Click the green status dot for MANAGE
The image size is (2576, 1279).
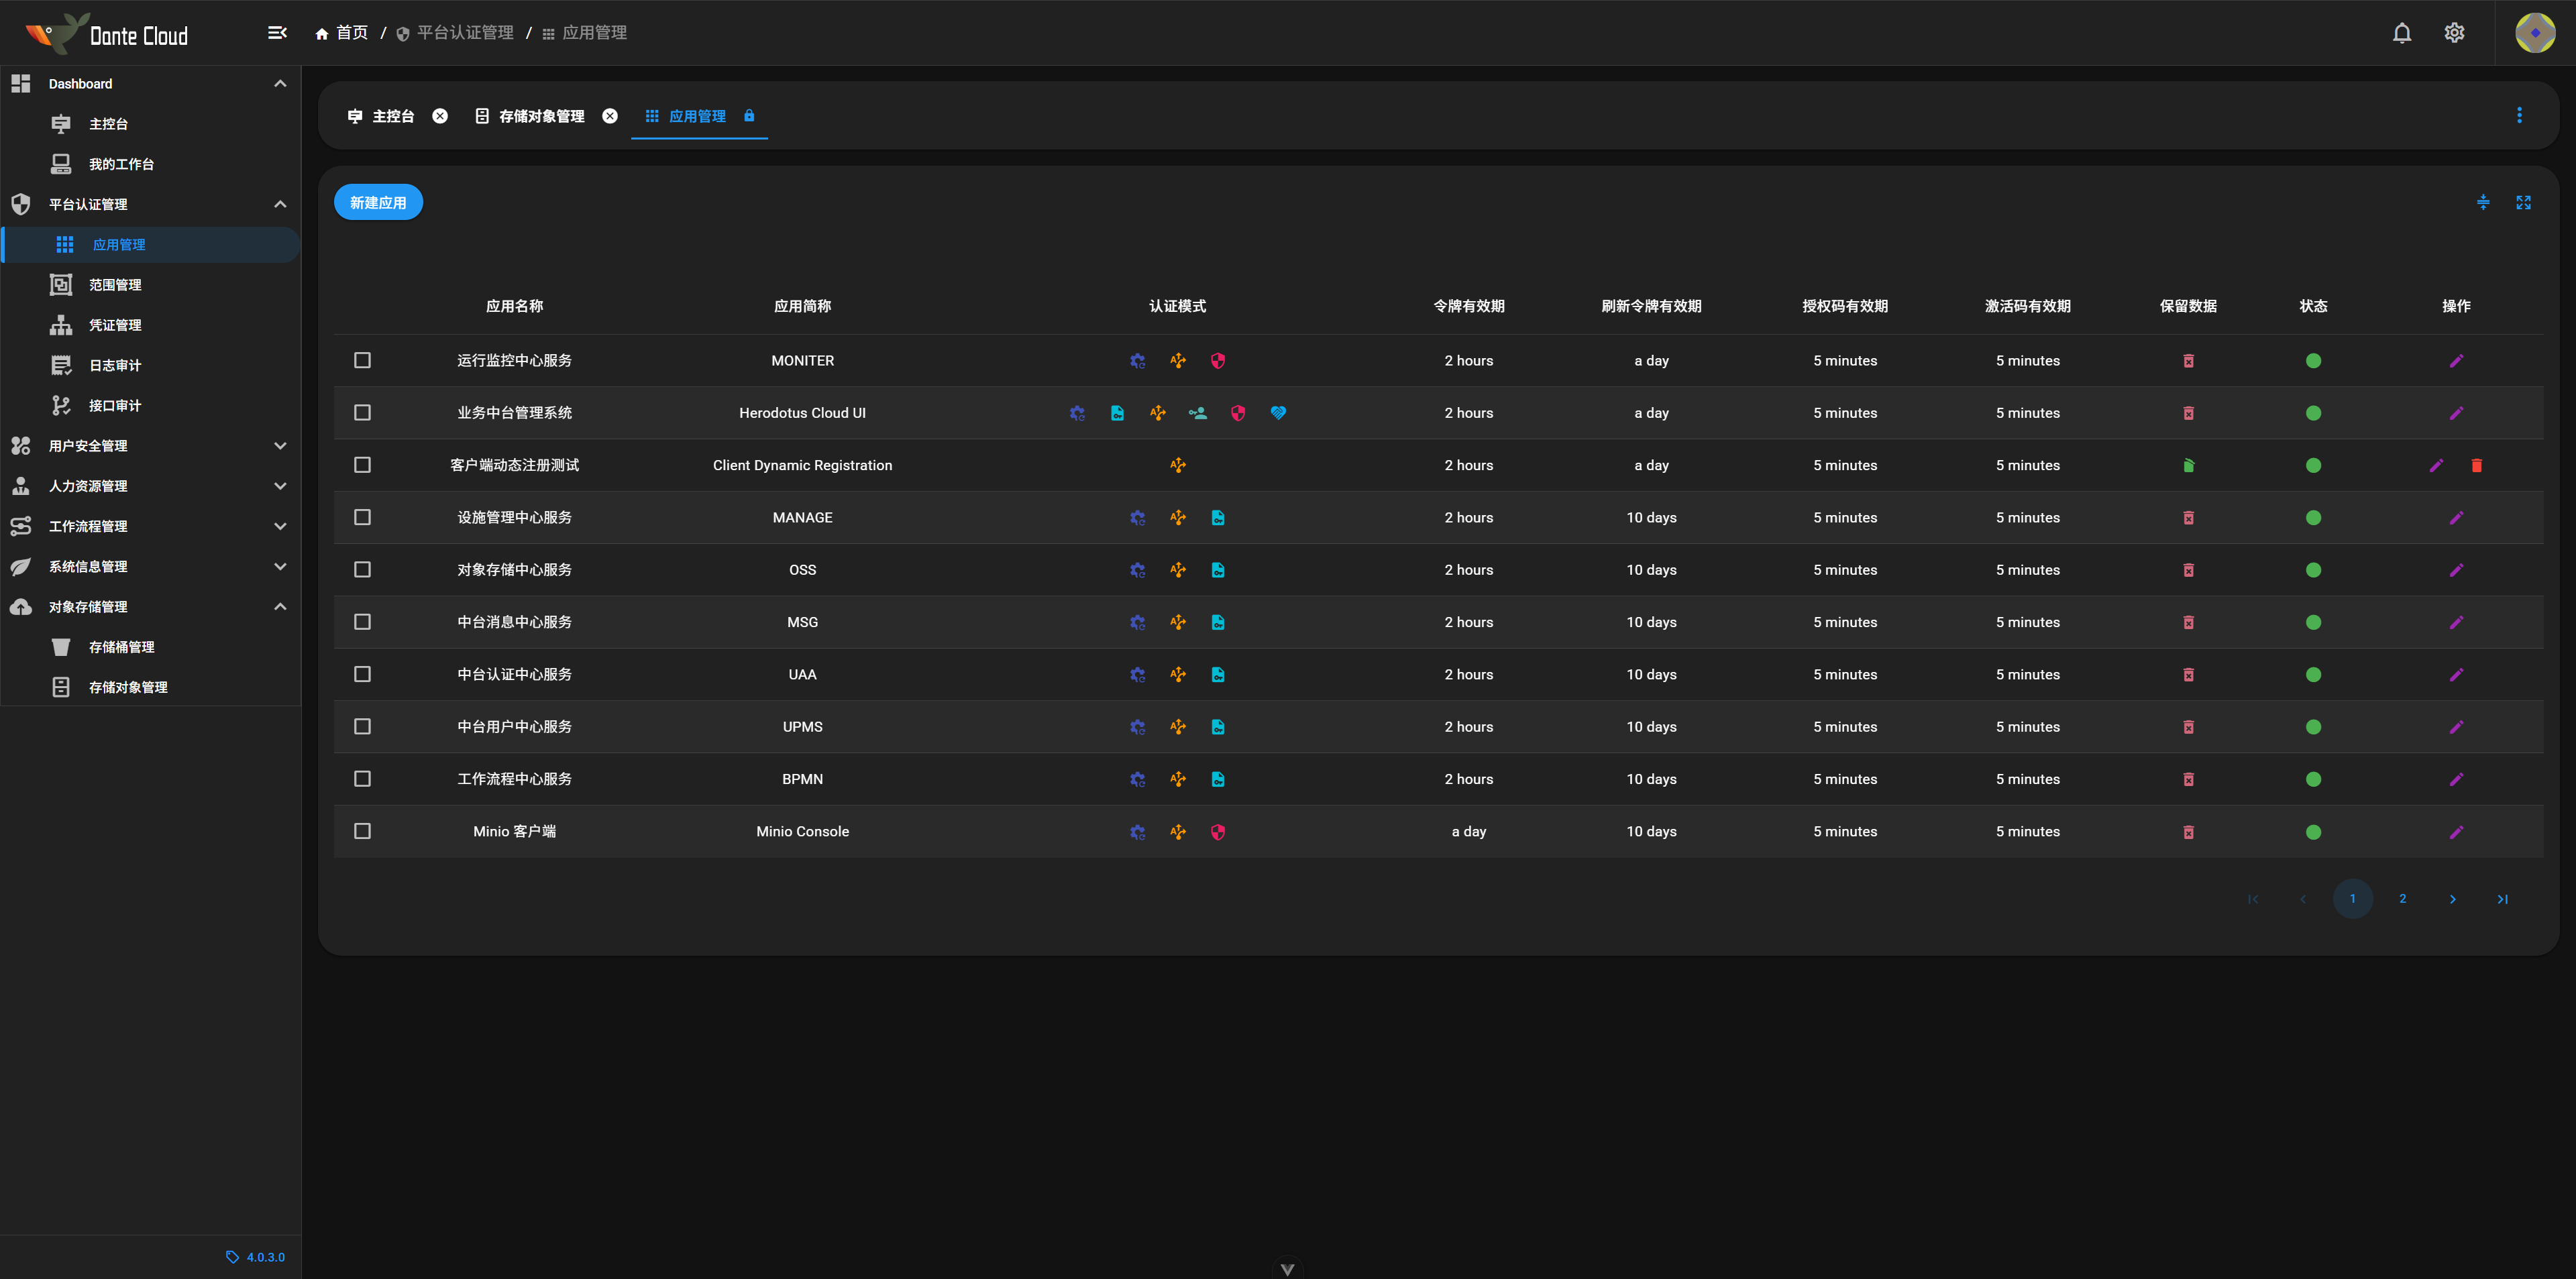[x=2313, y=518]
